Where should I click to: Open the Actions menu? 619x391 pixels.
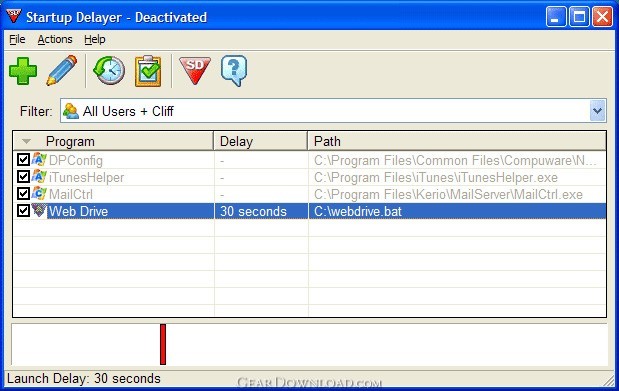coord(55,39)
